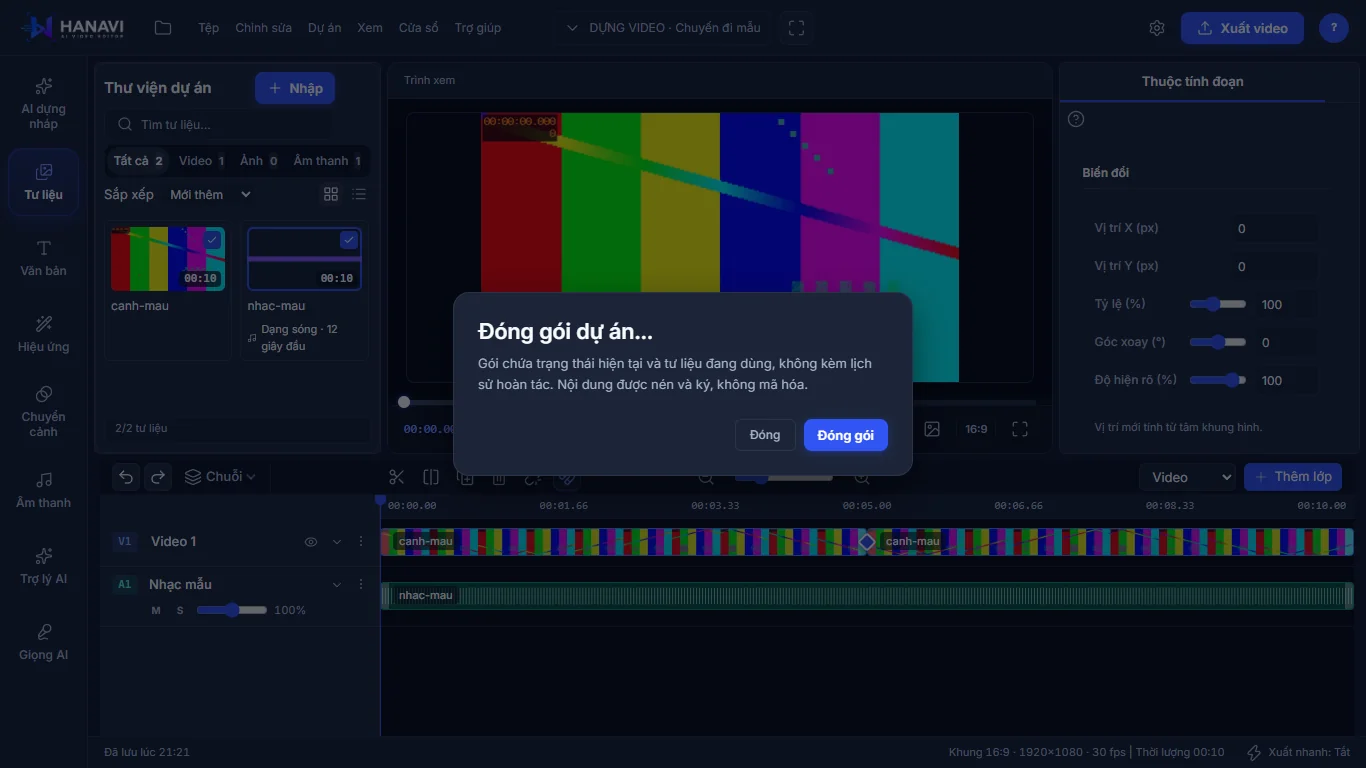The image size is (1366, 768).
Task: Open the Âm thanh audio panel
Action: pos(43,490)
